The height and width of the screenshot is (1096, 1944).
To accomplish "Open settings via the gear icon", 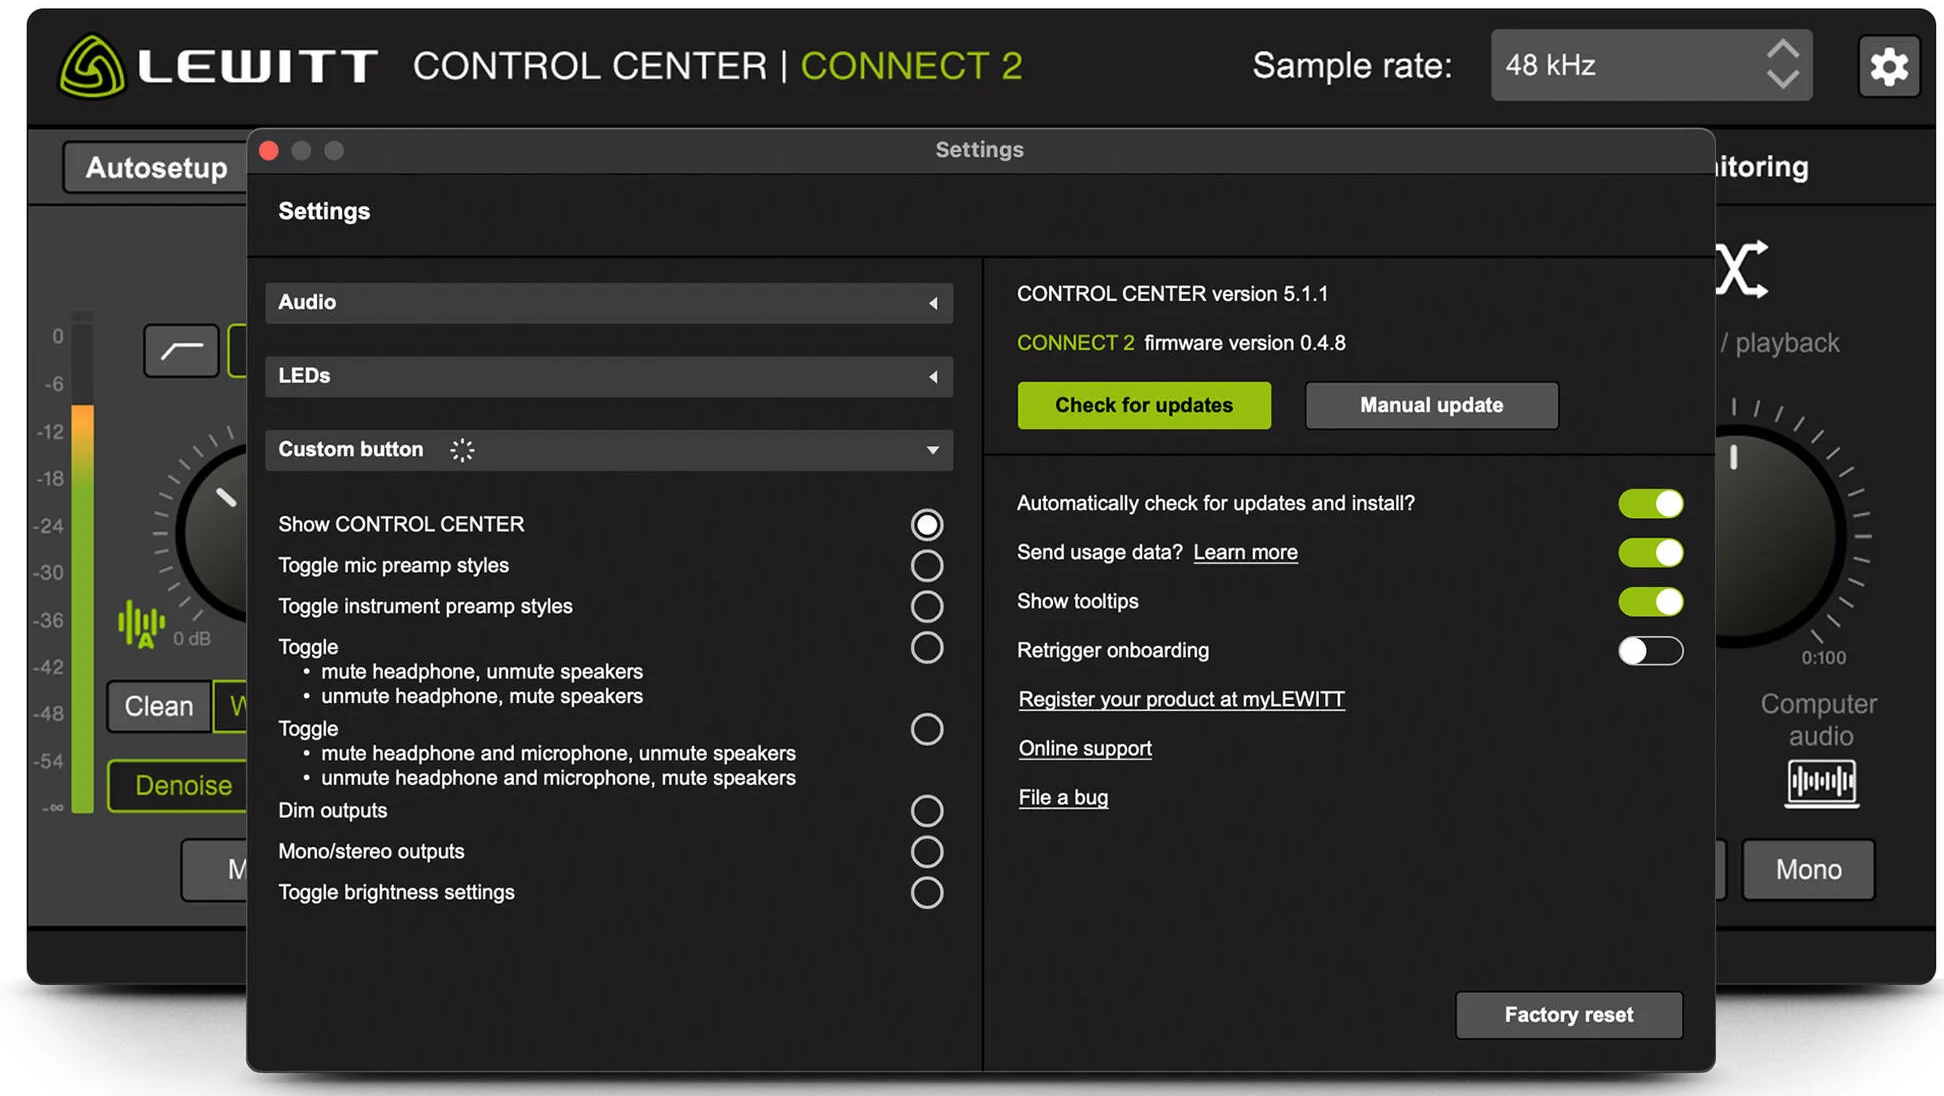I will click(1888, 67).
